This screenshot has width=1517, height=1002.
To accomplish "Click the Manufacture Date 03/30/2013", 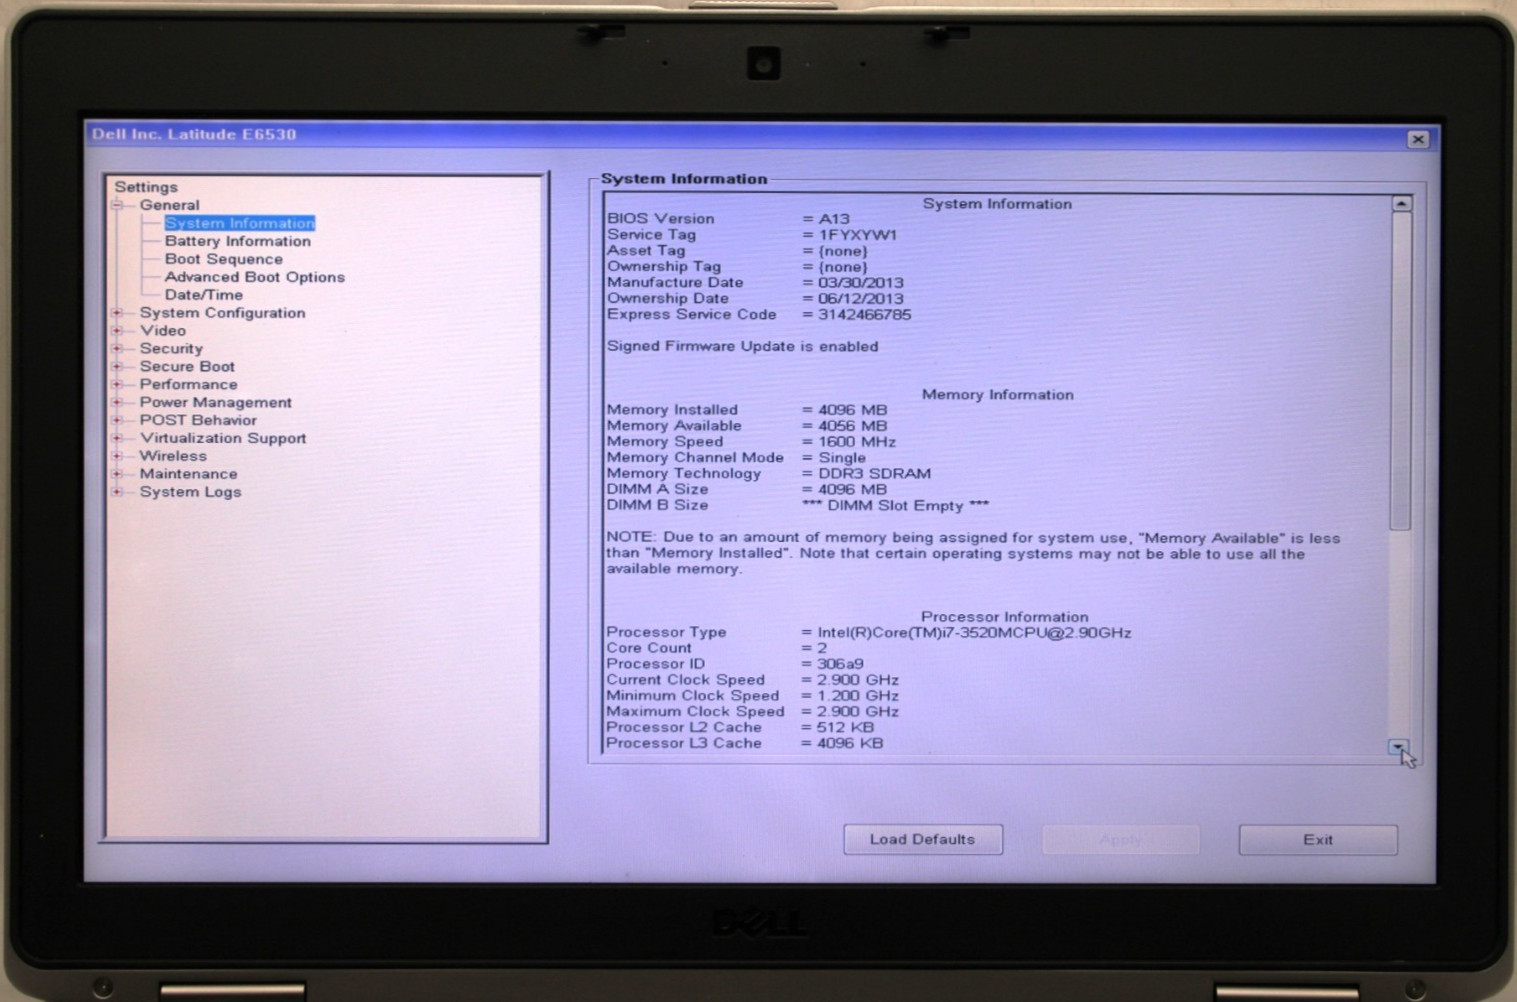I will point(861,283).
